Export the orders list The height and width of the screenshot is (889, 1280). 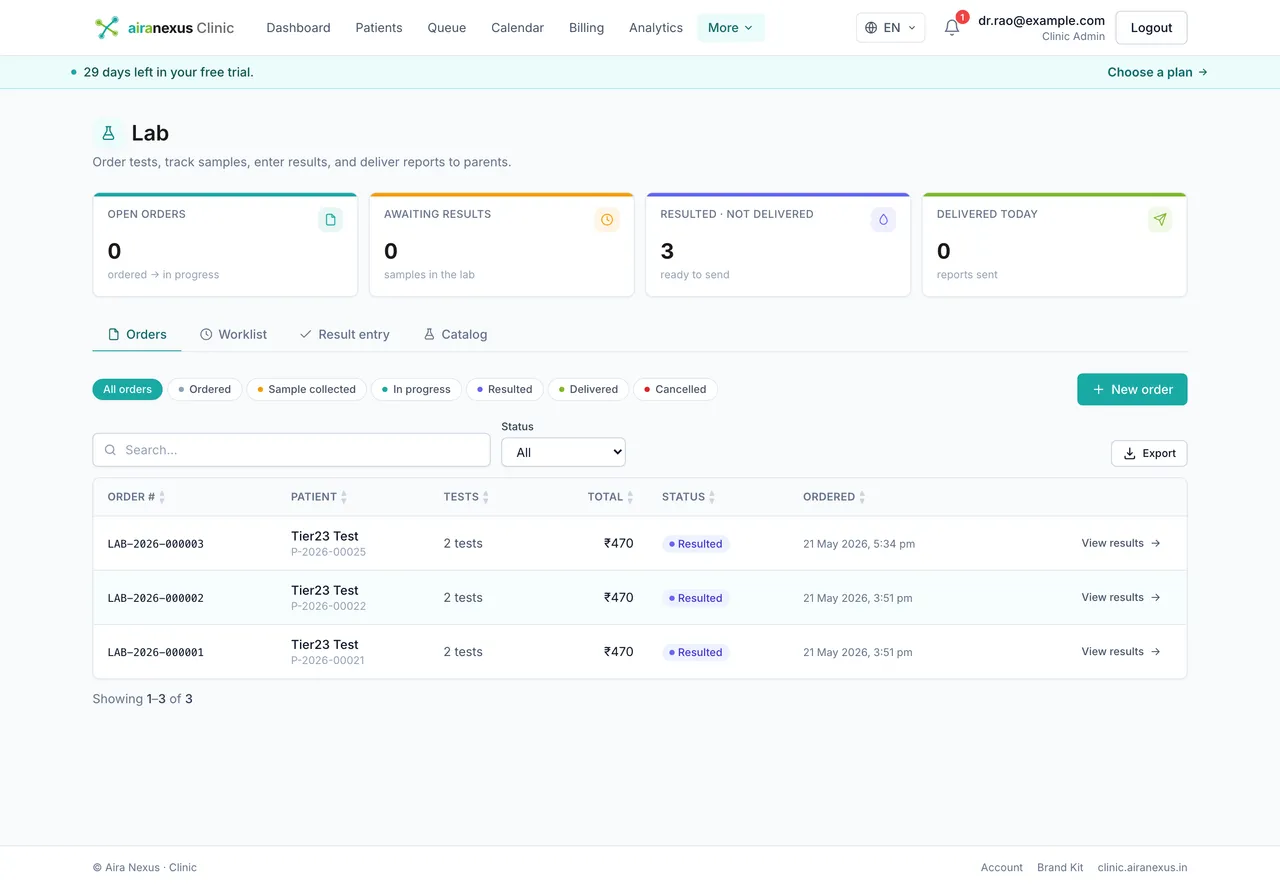point(1149,453)
